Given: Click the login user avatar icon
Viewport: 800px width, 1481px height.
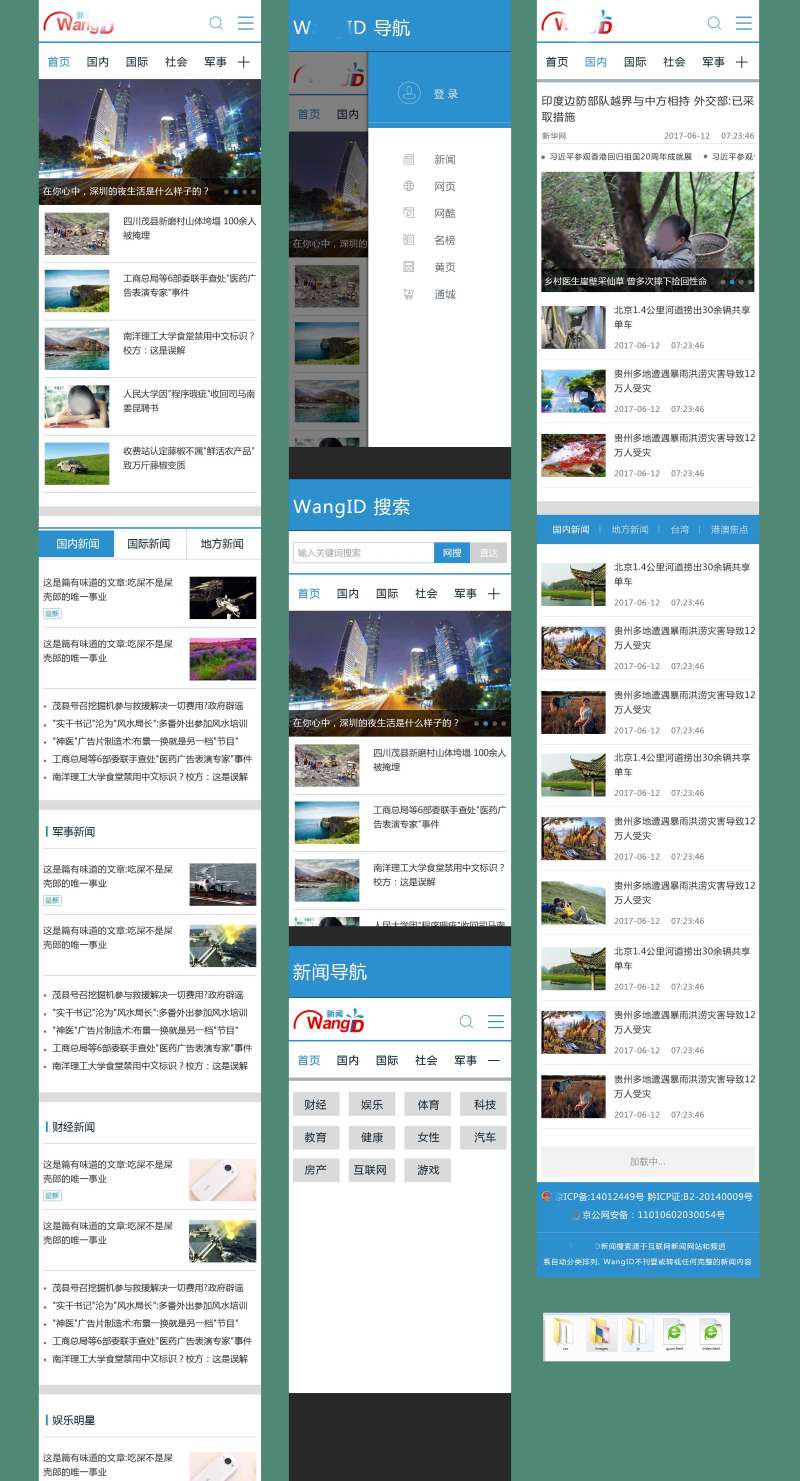Looking at the screenshot, I should (x=409, y=93).
